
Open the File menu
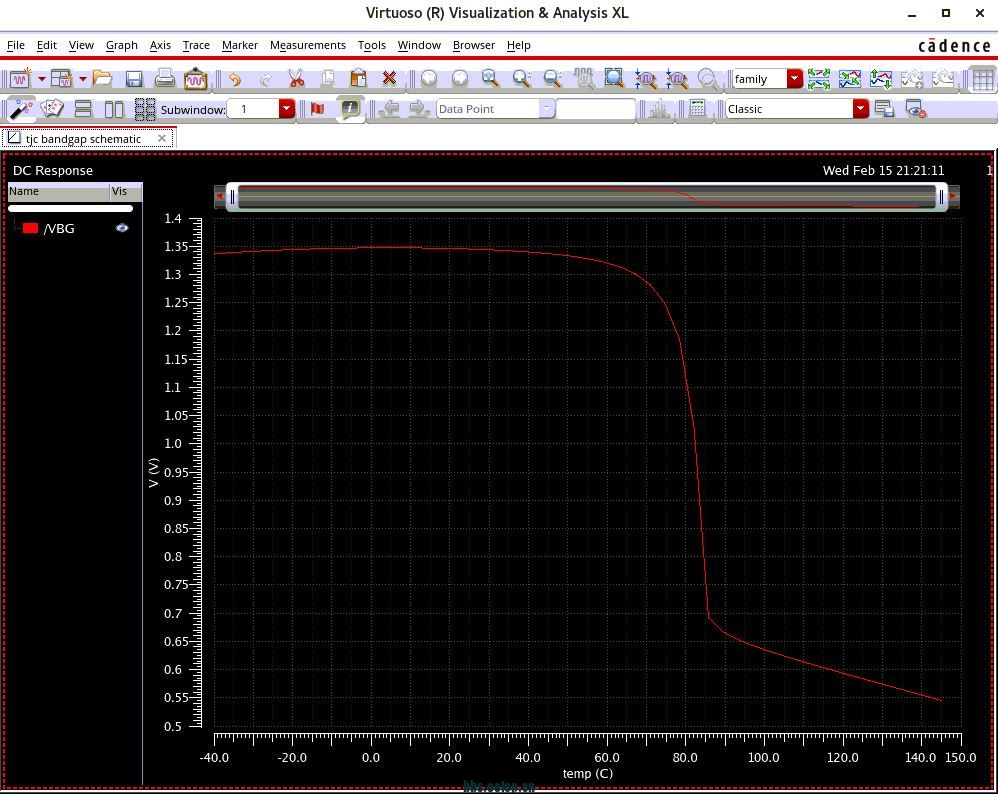point(16,45)
